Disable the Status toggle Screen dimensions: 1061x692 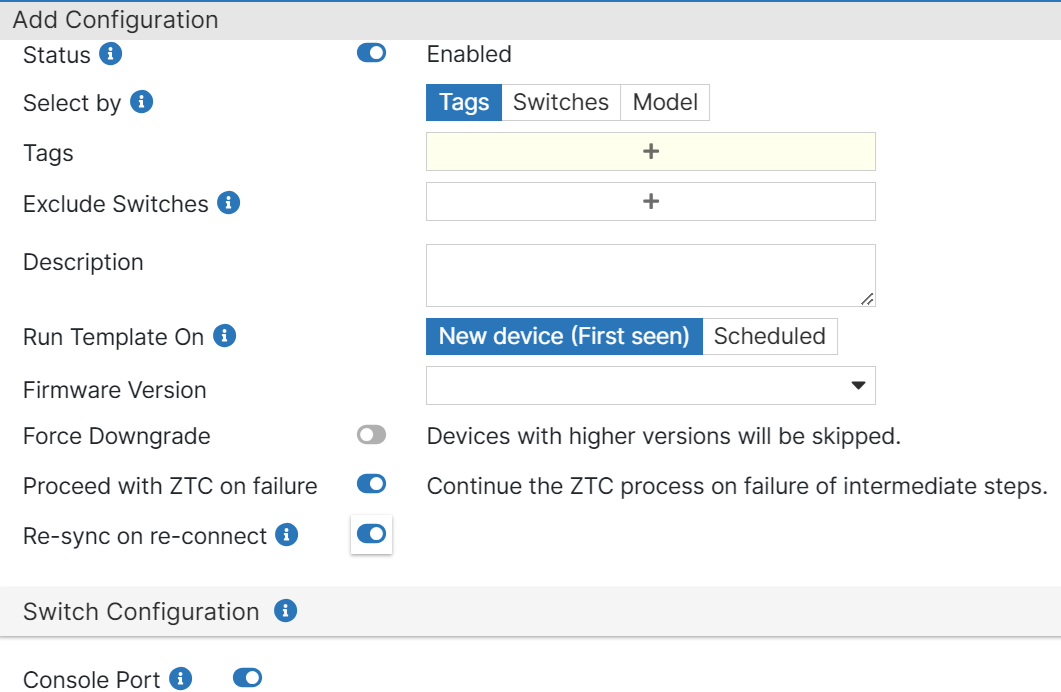click(371, 53)
